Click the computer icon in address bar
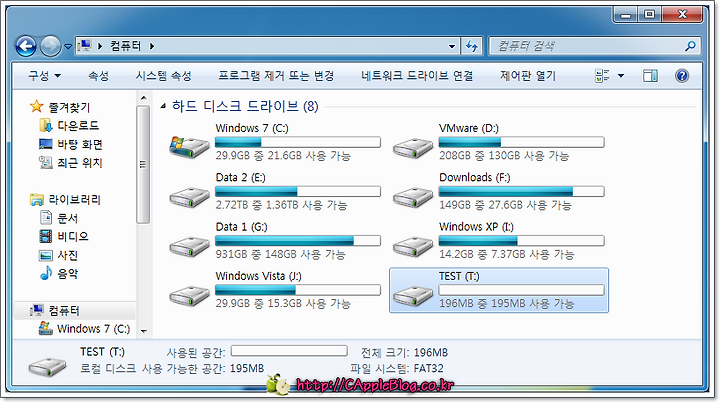The image size is (720, 403). [84, 45]
